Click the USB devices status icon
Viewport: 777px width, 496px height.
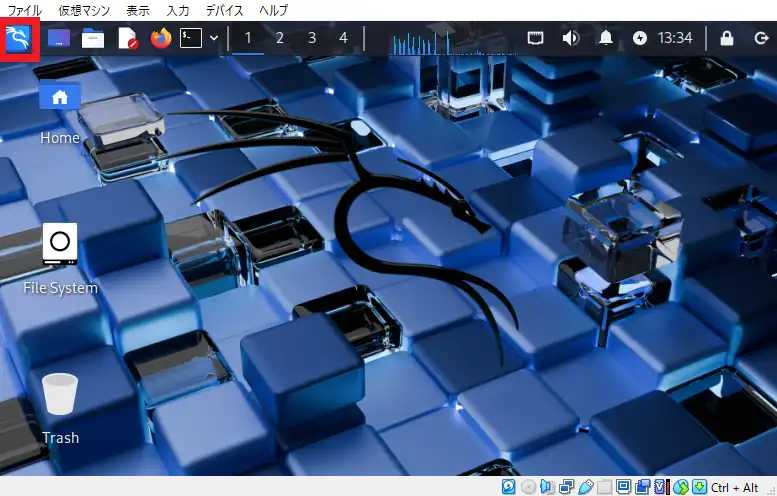pos(585,487)
